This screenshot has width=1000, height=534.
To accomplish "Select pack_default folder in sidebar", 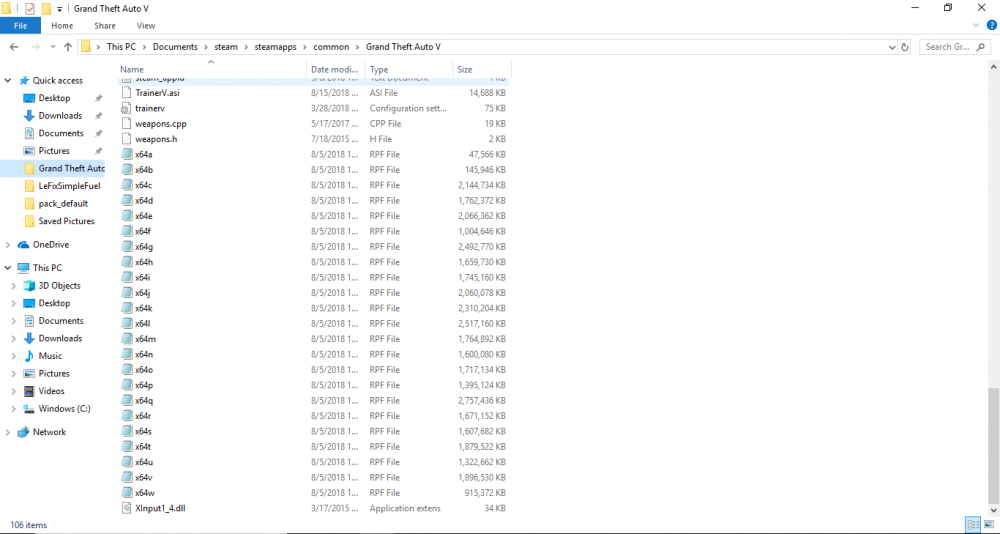I will 63,204.
